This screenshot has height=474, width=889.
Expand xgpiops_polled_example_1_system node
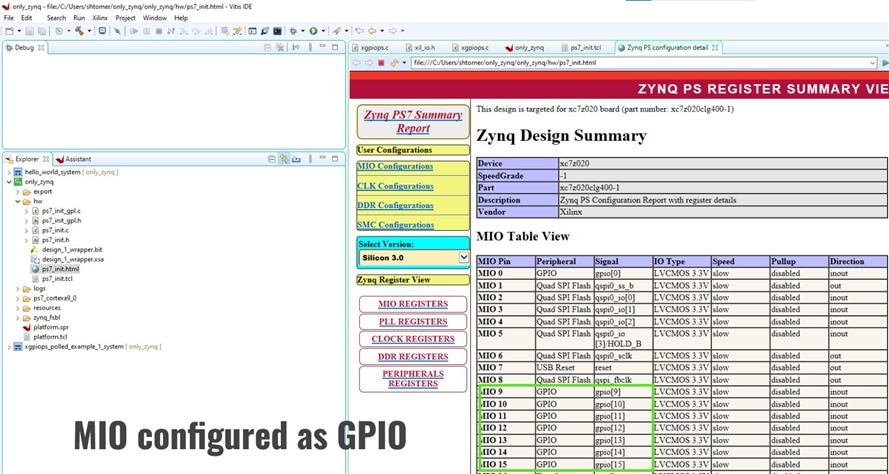[9, 346]
